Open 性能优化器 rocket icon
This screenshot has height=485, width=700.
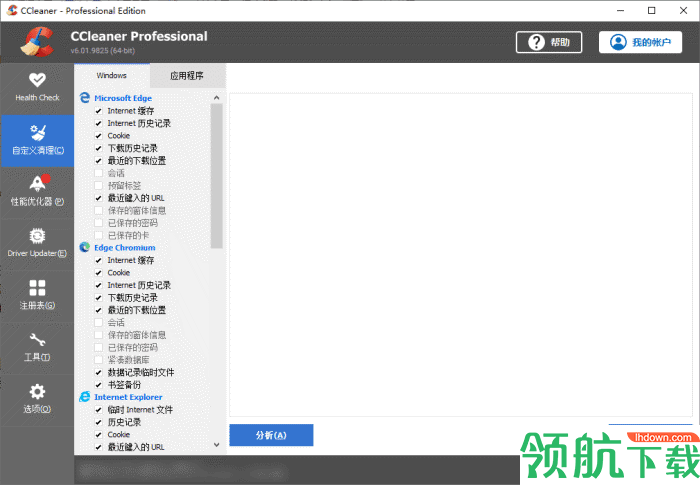point(38,183)
